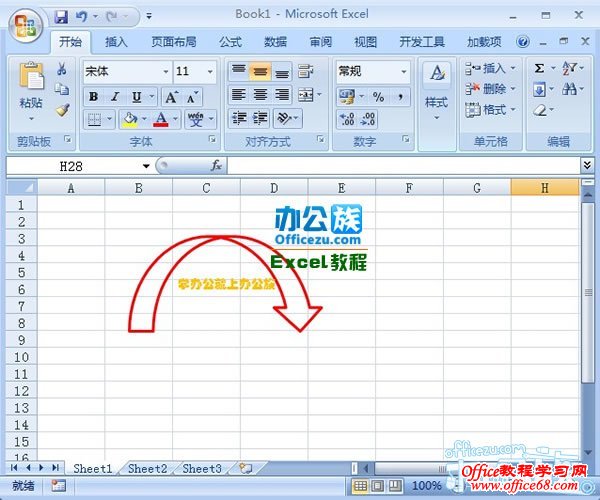The height and width of the screenshot is (500, 600).
Task: Apply percent style
Action: pos(378,97)
